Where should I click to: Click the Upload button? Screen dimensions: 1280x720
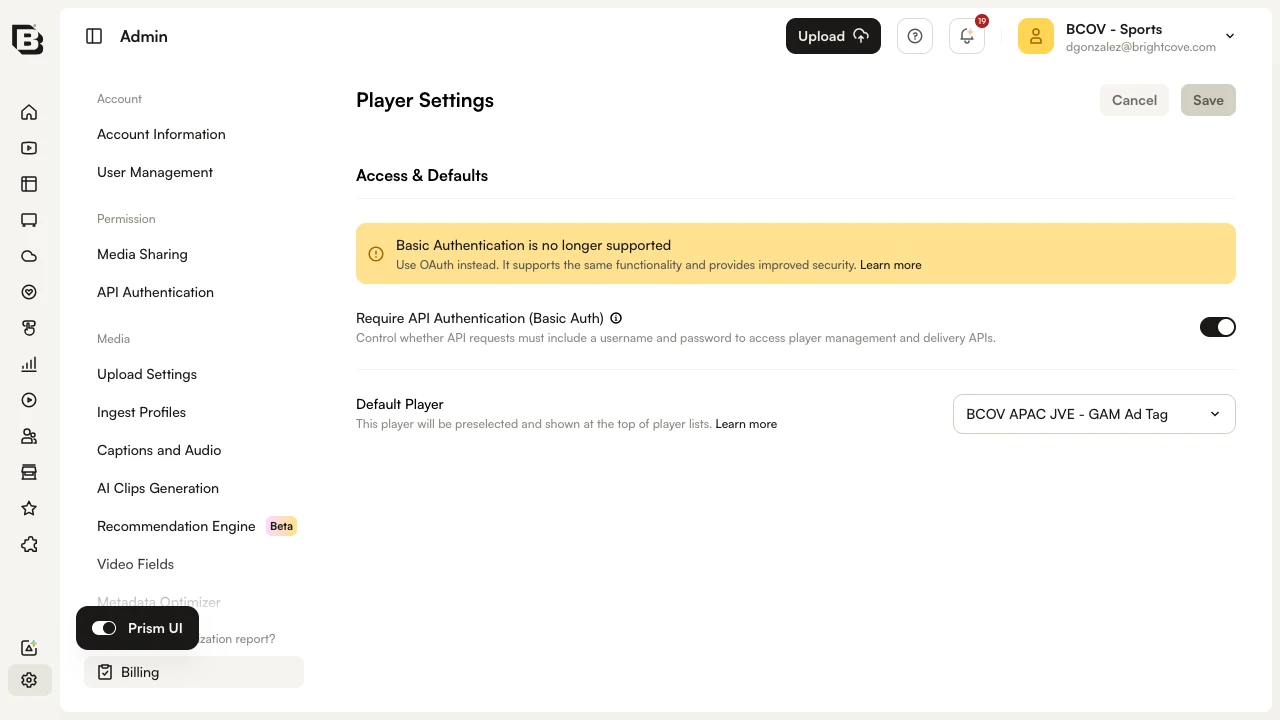pyautogui.click(x=833, y=36)
